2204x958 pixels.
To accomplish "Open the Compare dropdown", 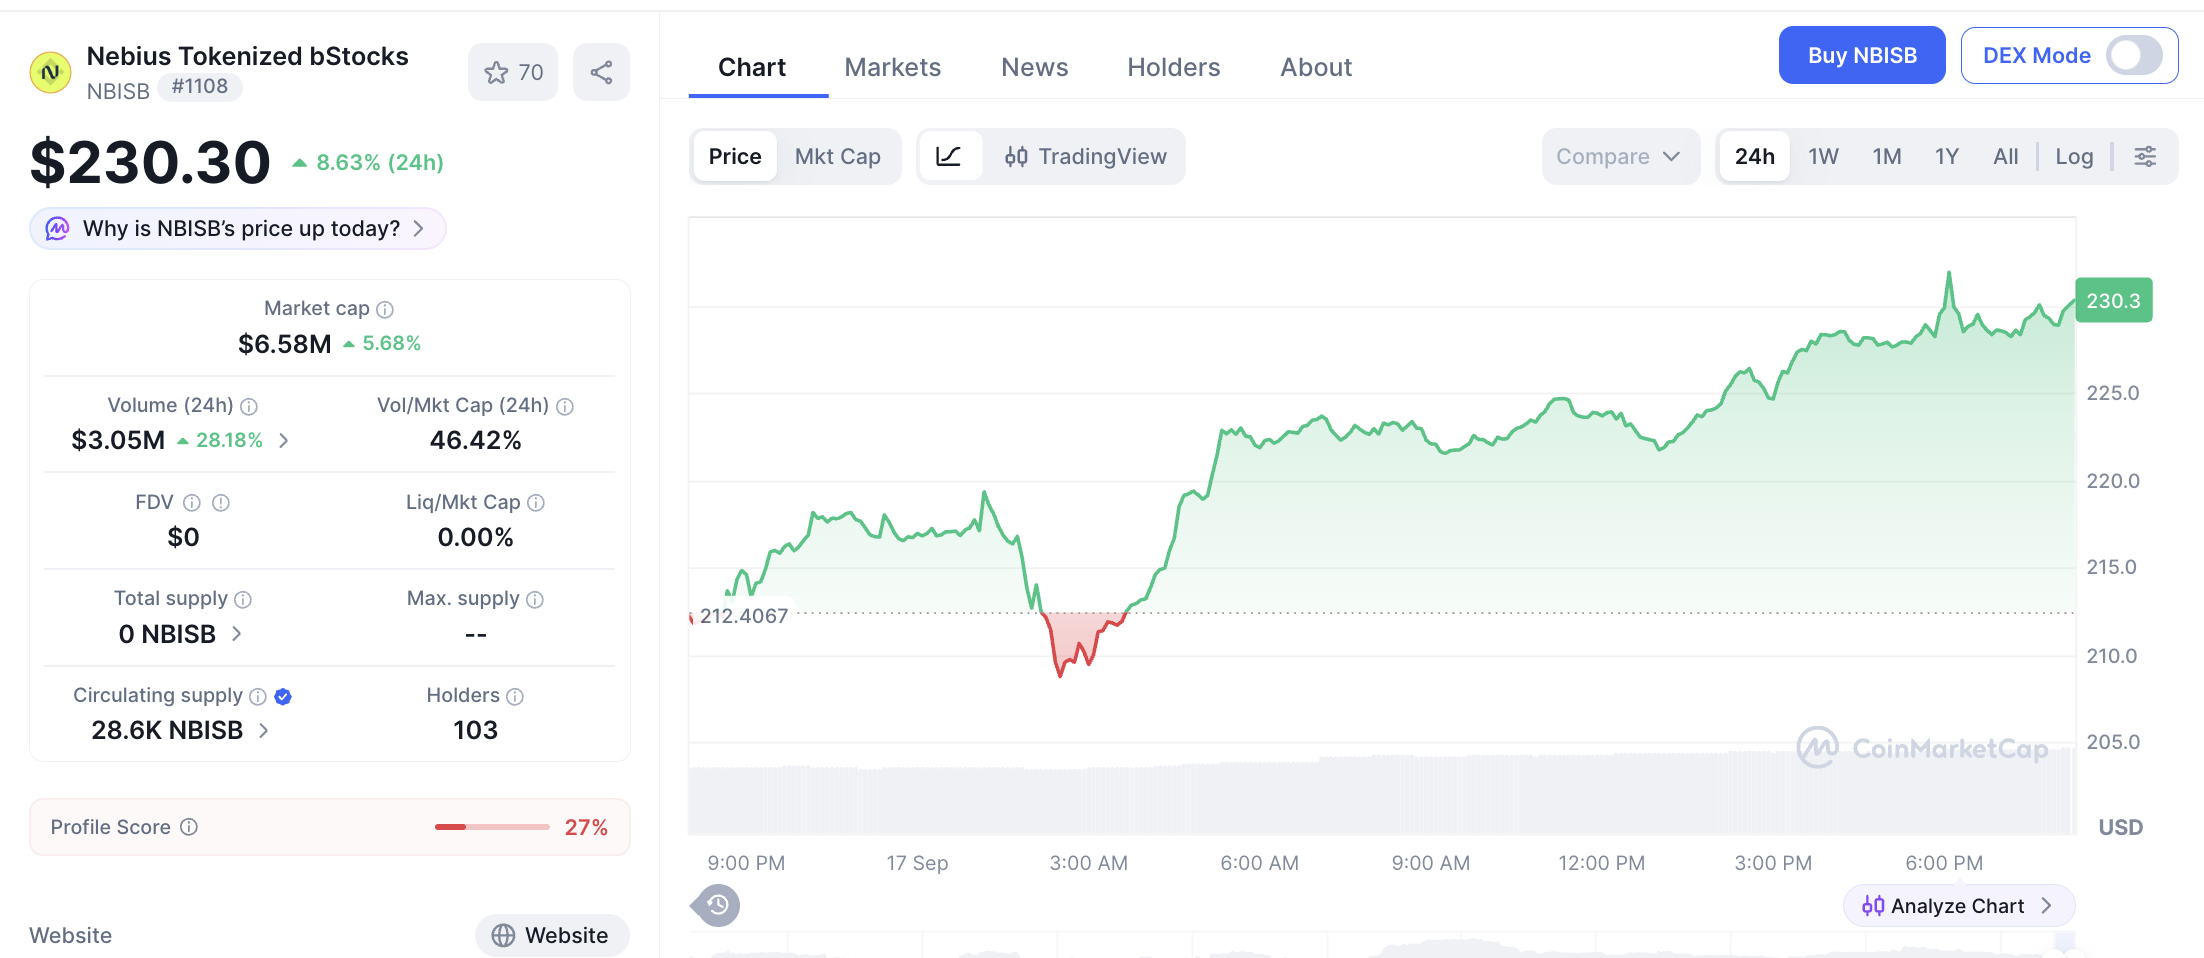I will coord(1620,156).
